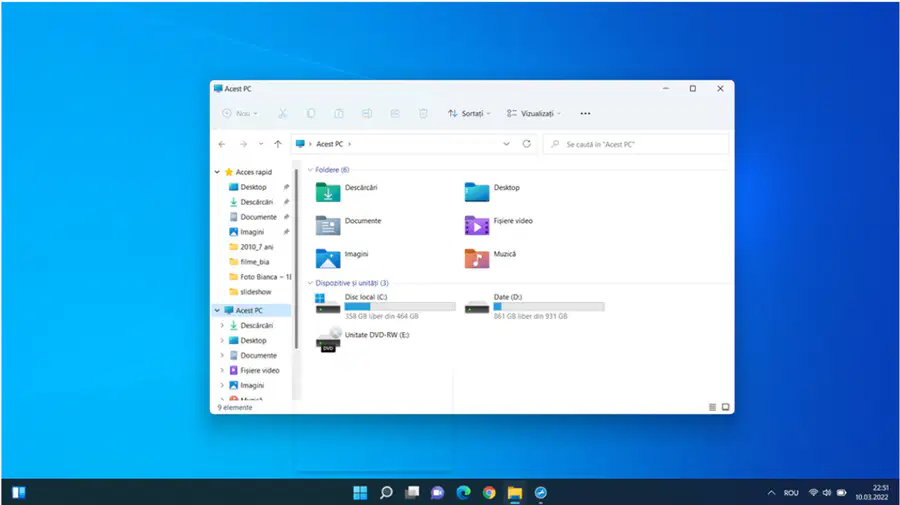Refresh the Acest PC view
The width and height of the screenshot is (900, 505).
(526, 144)
